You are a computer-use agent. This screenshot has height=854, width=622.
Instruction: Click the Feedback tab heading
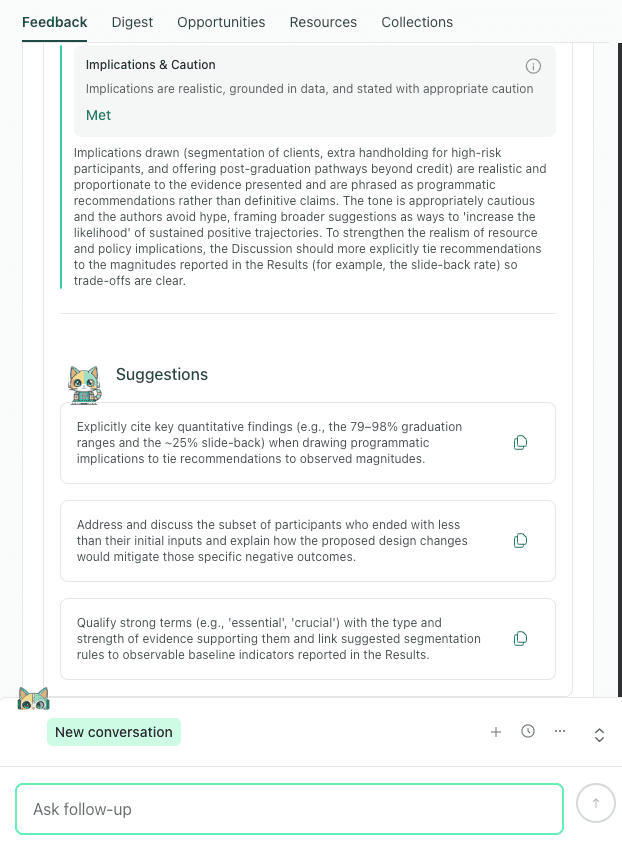click(x=54, y=22)
